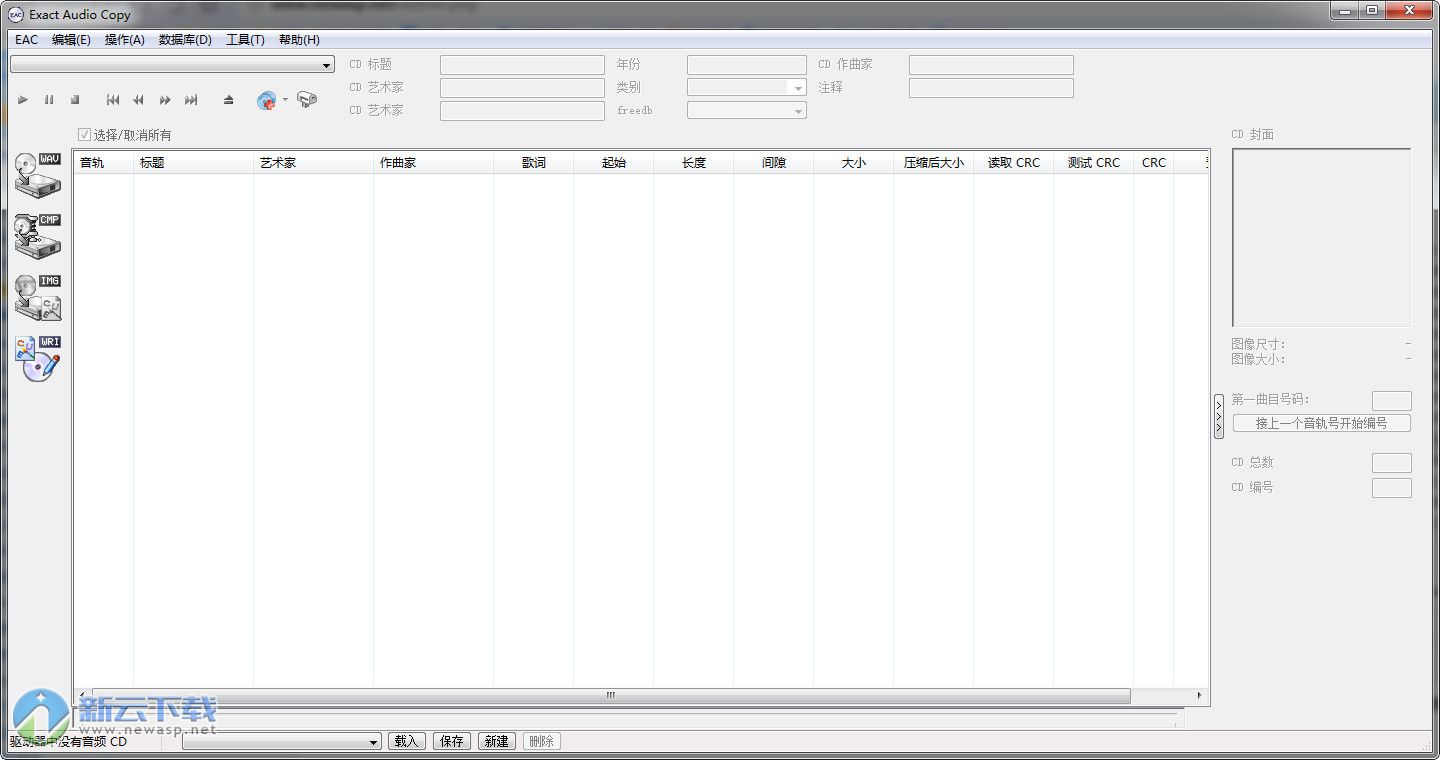1440x760 pixels.
Task: Sort by the 音轨 column header
Action: tap(103, 162)
